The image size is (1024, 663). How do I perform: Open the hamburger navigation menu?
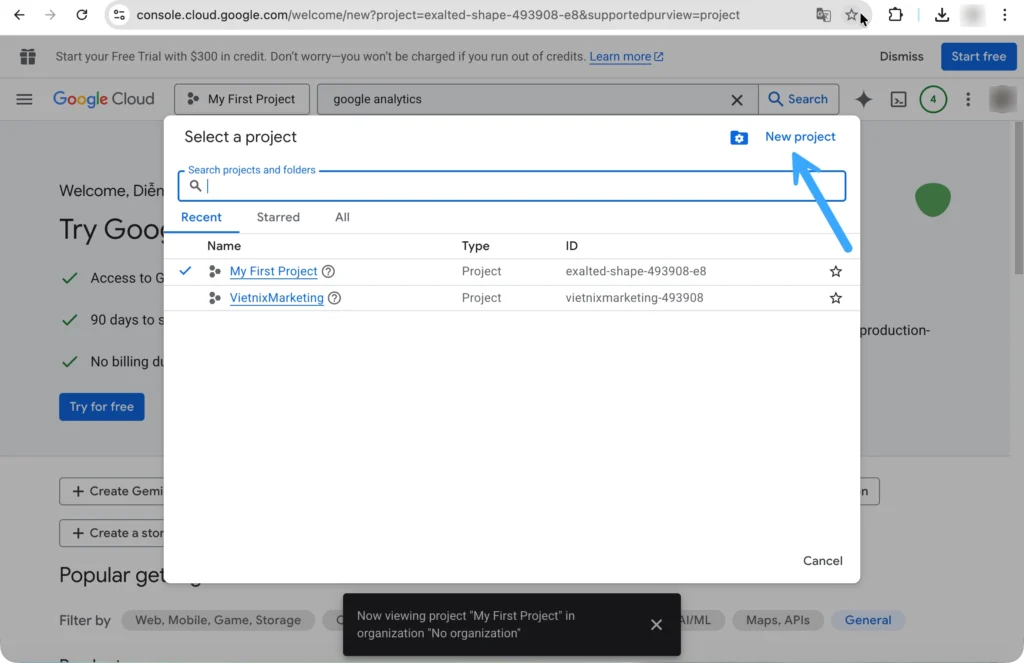25,99
